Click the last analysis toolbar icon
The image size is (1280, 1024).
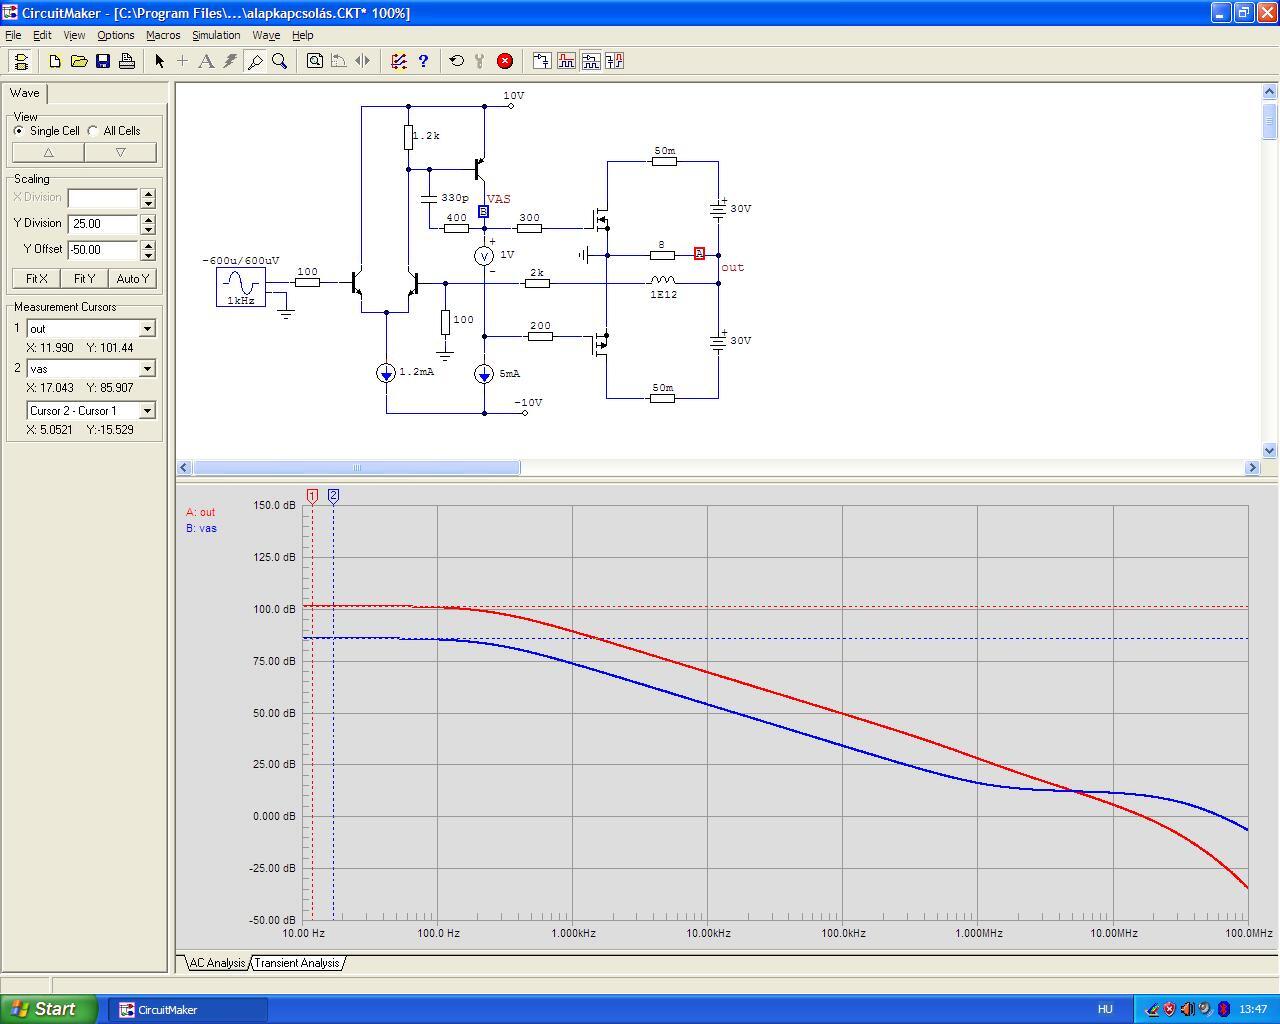point(614,61)
